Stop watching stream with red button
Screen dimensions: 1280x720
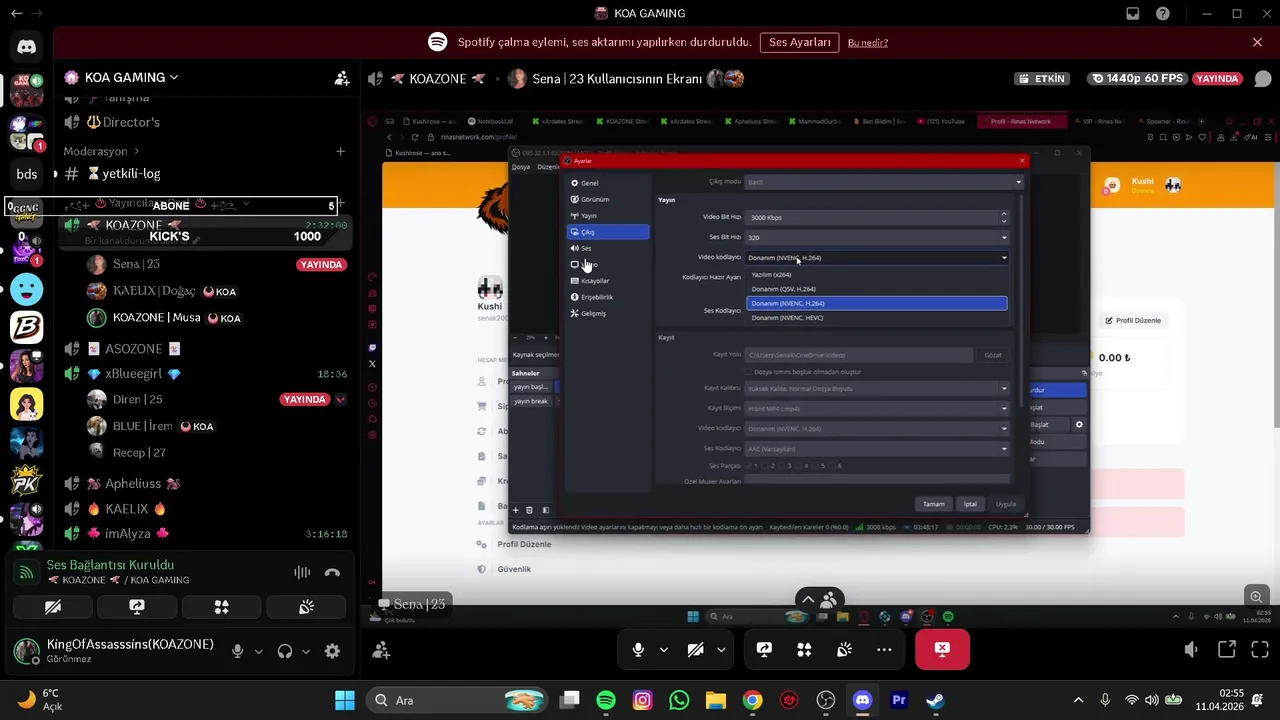(x=942, y=650)
